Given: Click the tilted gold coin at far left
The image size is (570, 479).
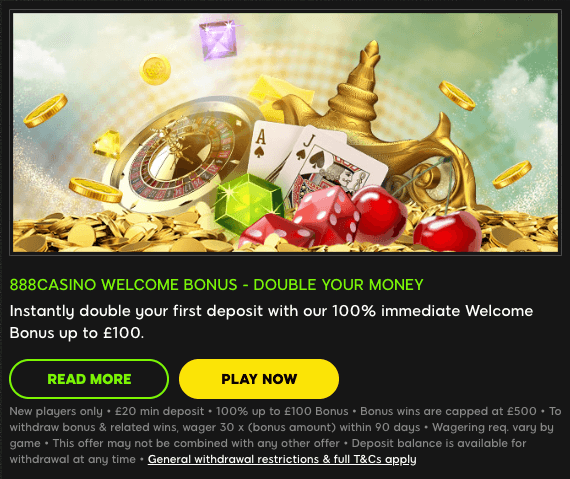Looking at the screenshot, I should (x=46, y=110).
